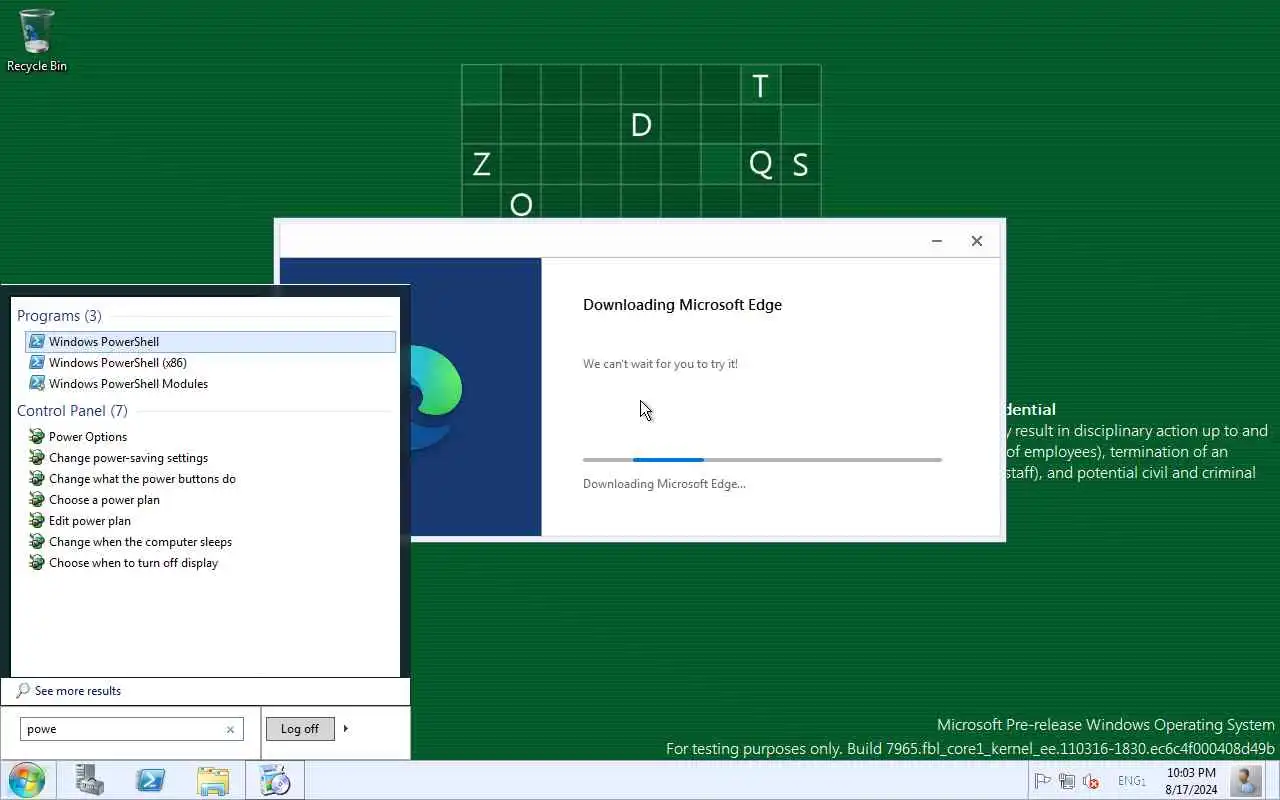
Task: Click the Control Panel (7) group header
Action: (x=72, y=411)
